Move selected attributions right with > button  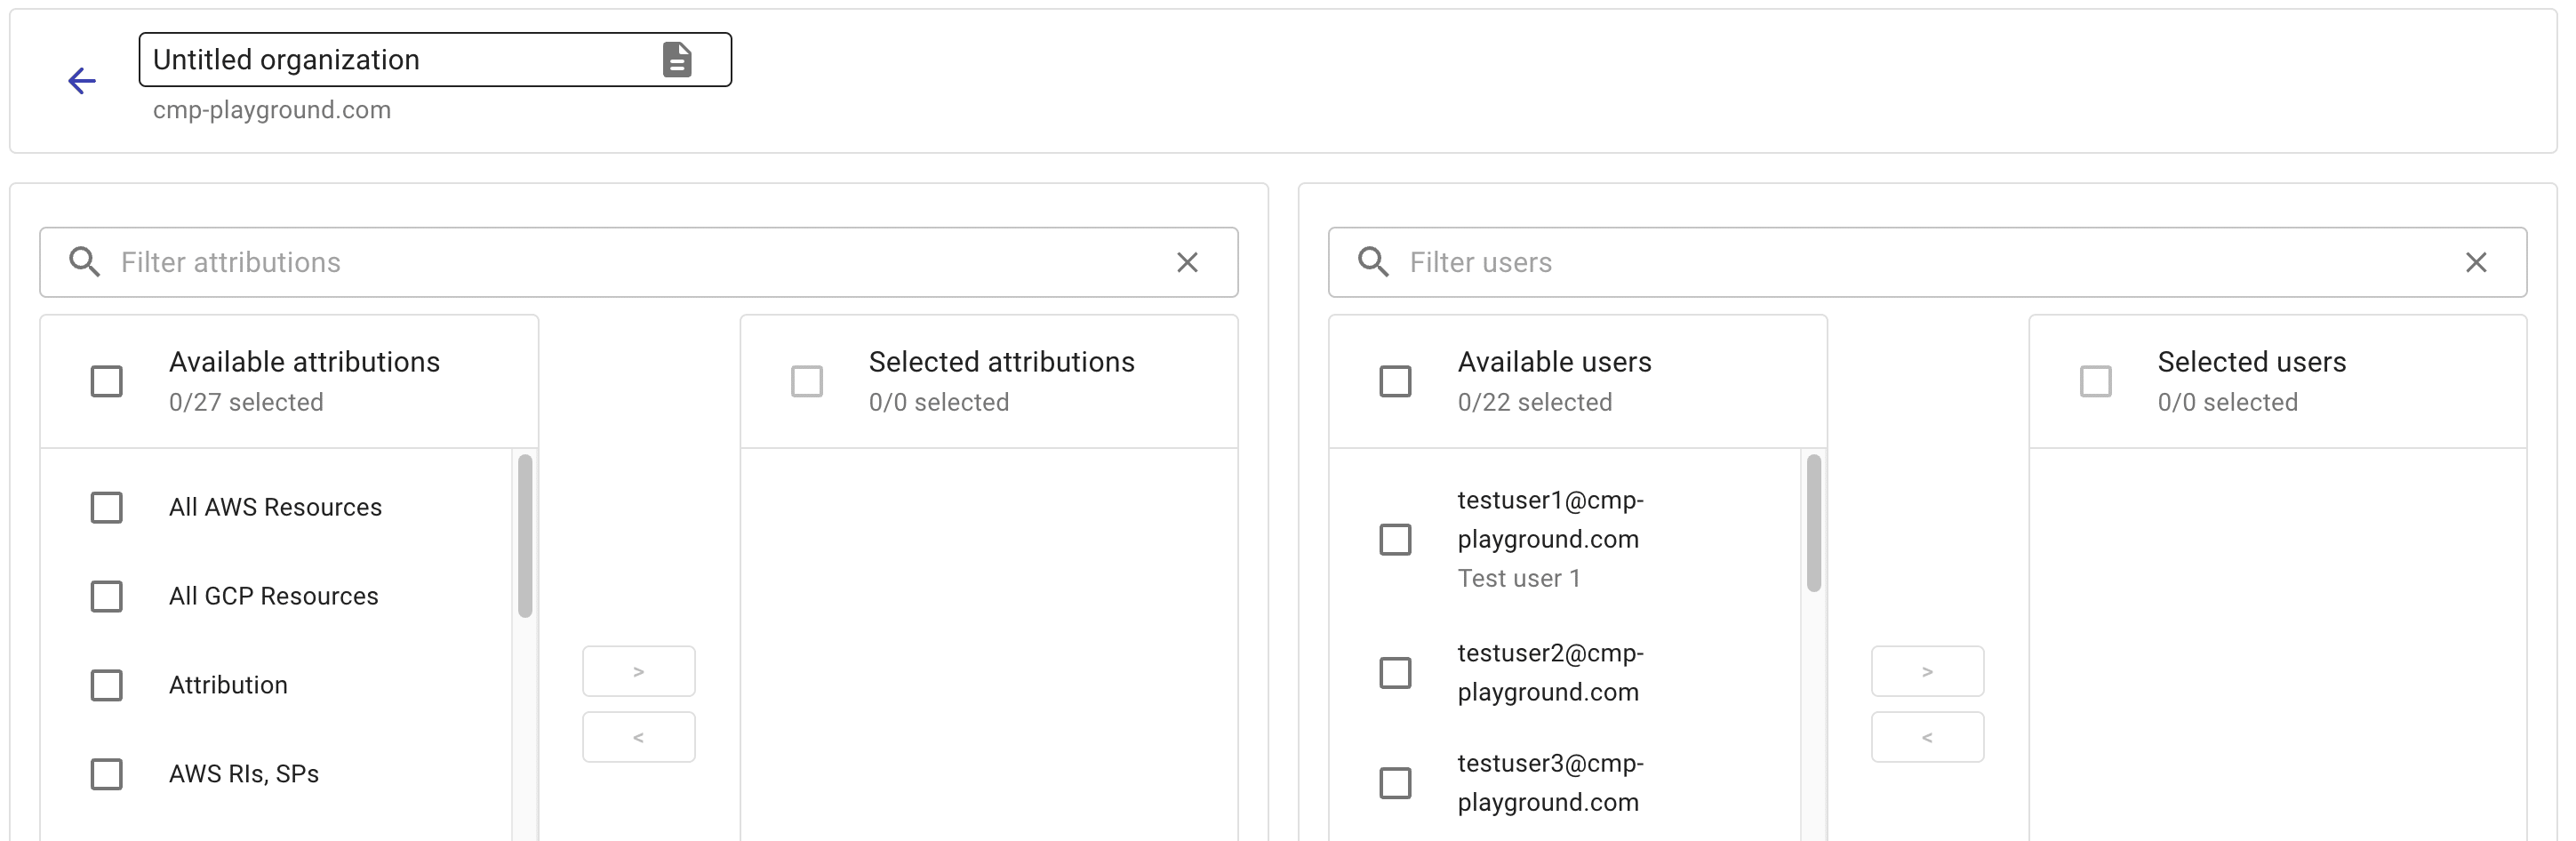(638, 671)
